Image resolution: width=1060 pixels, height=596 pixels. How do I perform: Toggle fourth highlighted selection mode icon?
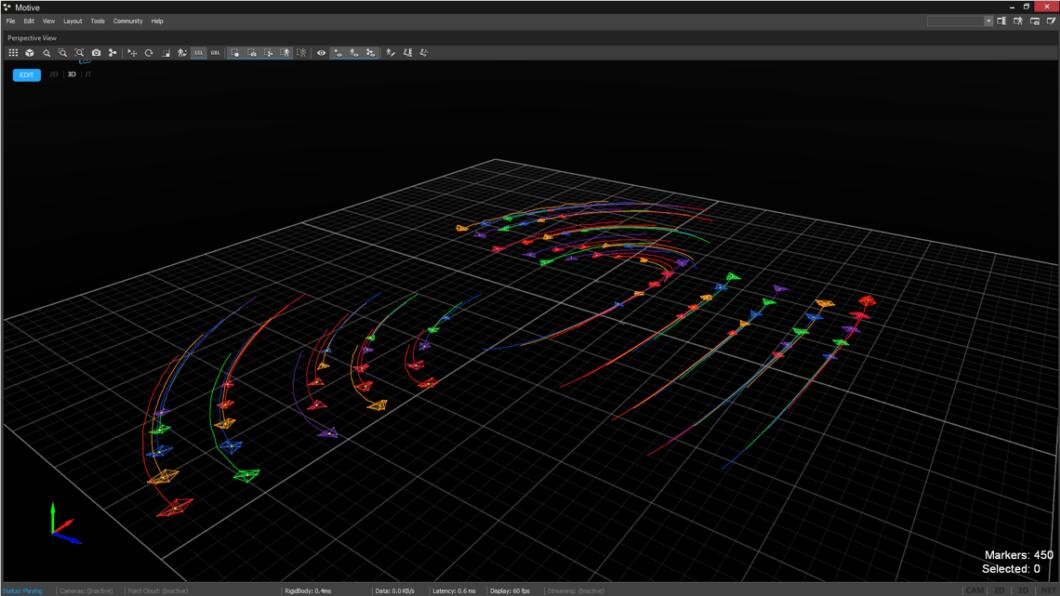coord(285,53)
